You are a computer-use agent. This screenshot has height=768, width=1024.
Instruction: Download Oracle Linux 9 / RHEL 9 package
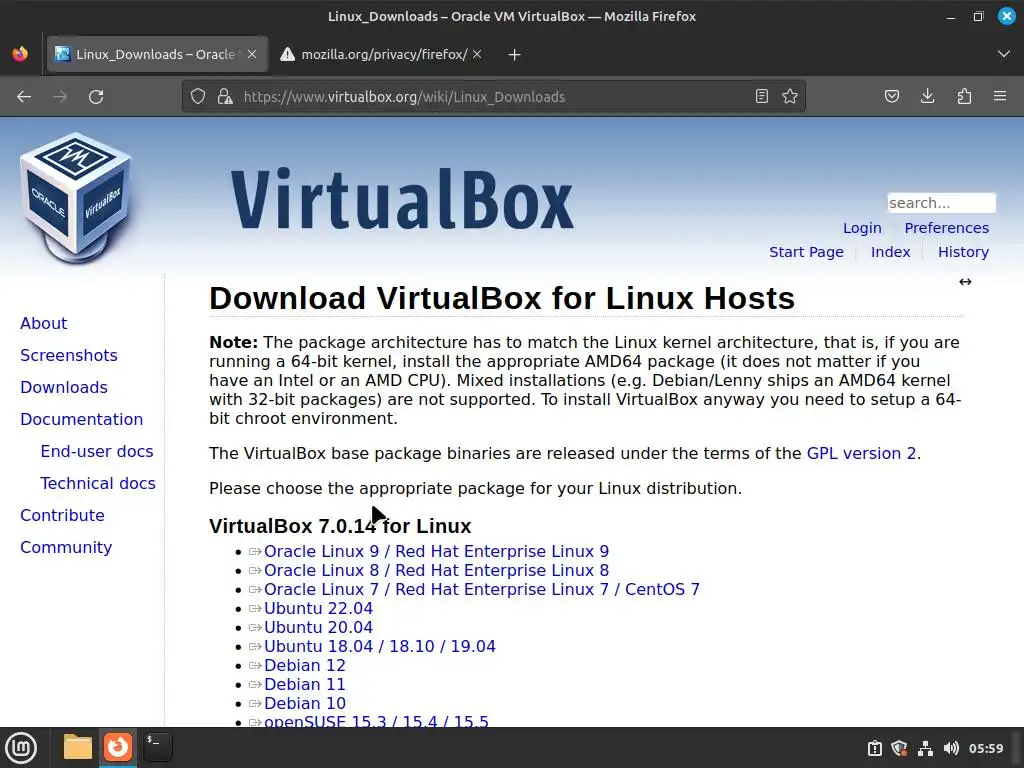(x=436, y=551)
